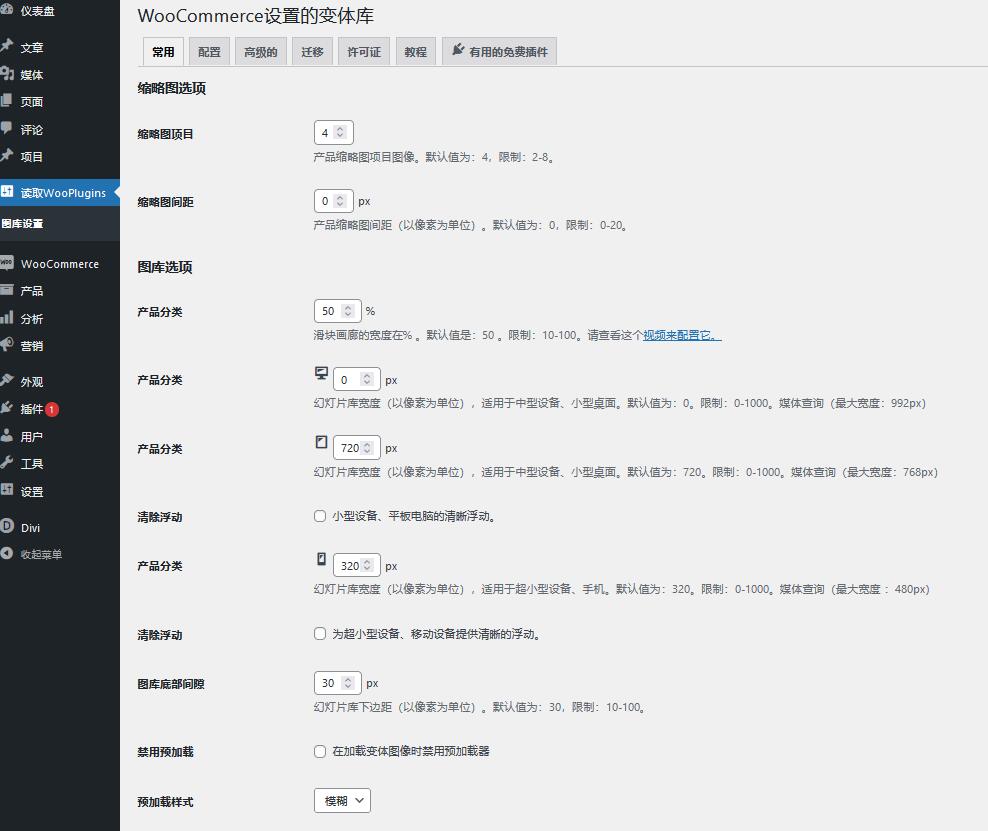
Task: Switch to the 常用 tab
Action: click(x=163, y=52)
